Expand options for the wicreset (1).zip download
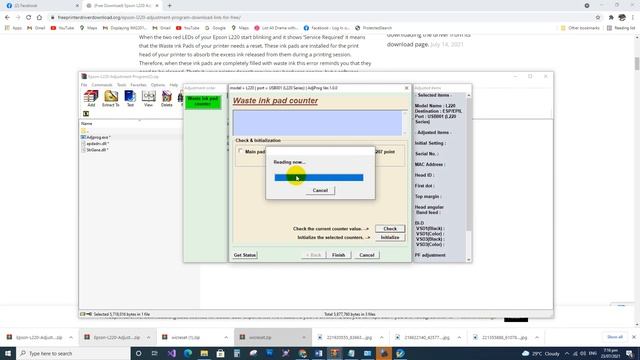640x360 pixels. point(226,338)
